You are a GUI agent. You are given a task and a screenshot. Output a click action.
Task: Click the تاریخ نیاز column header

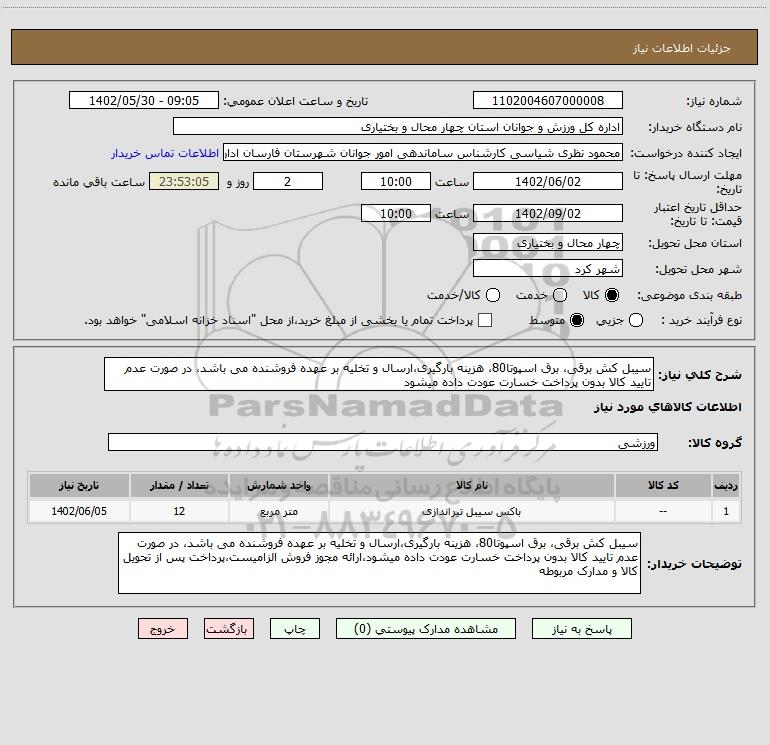[x=79, y=485]
